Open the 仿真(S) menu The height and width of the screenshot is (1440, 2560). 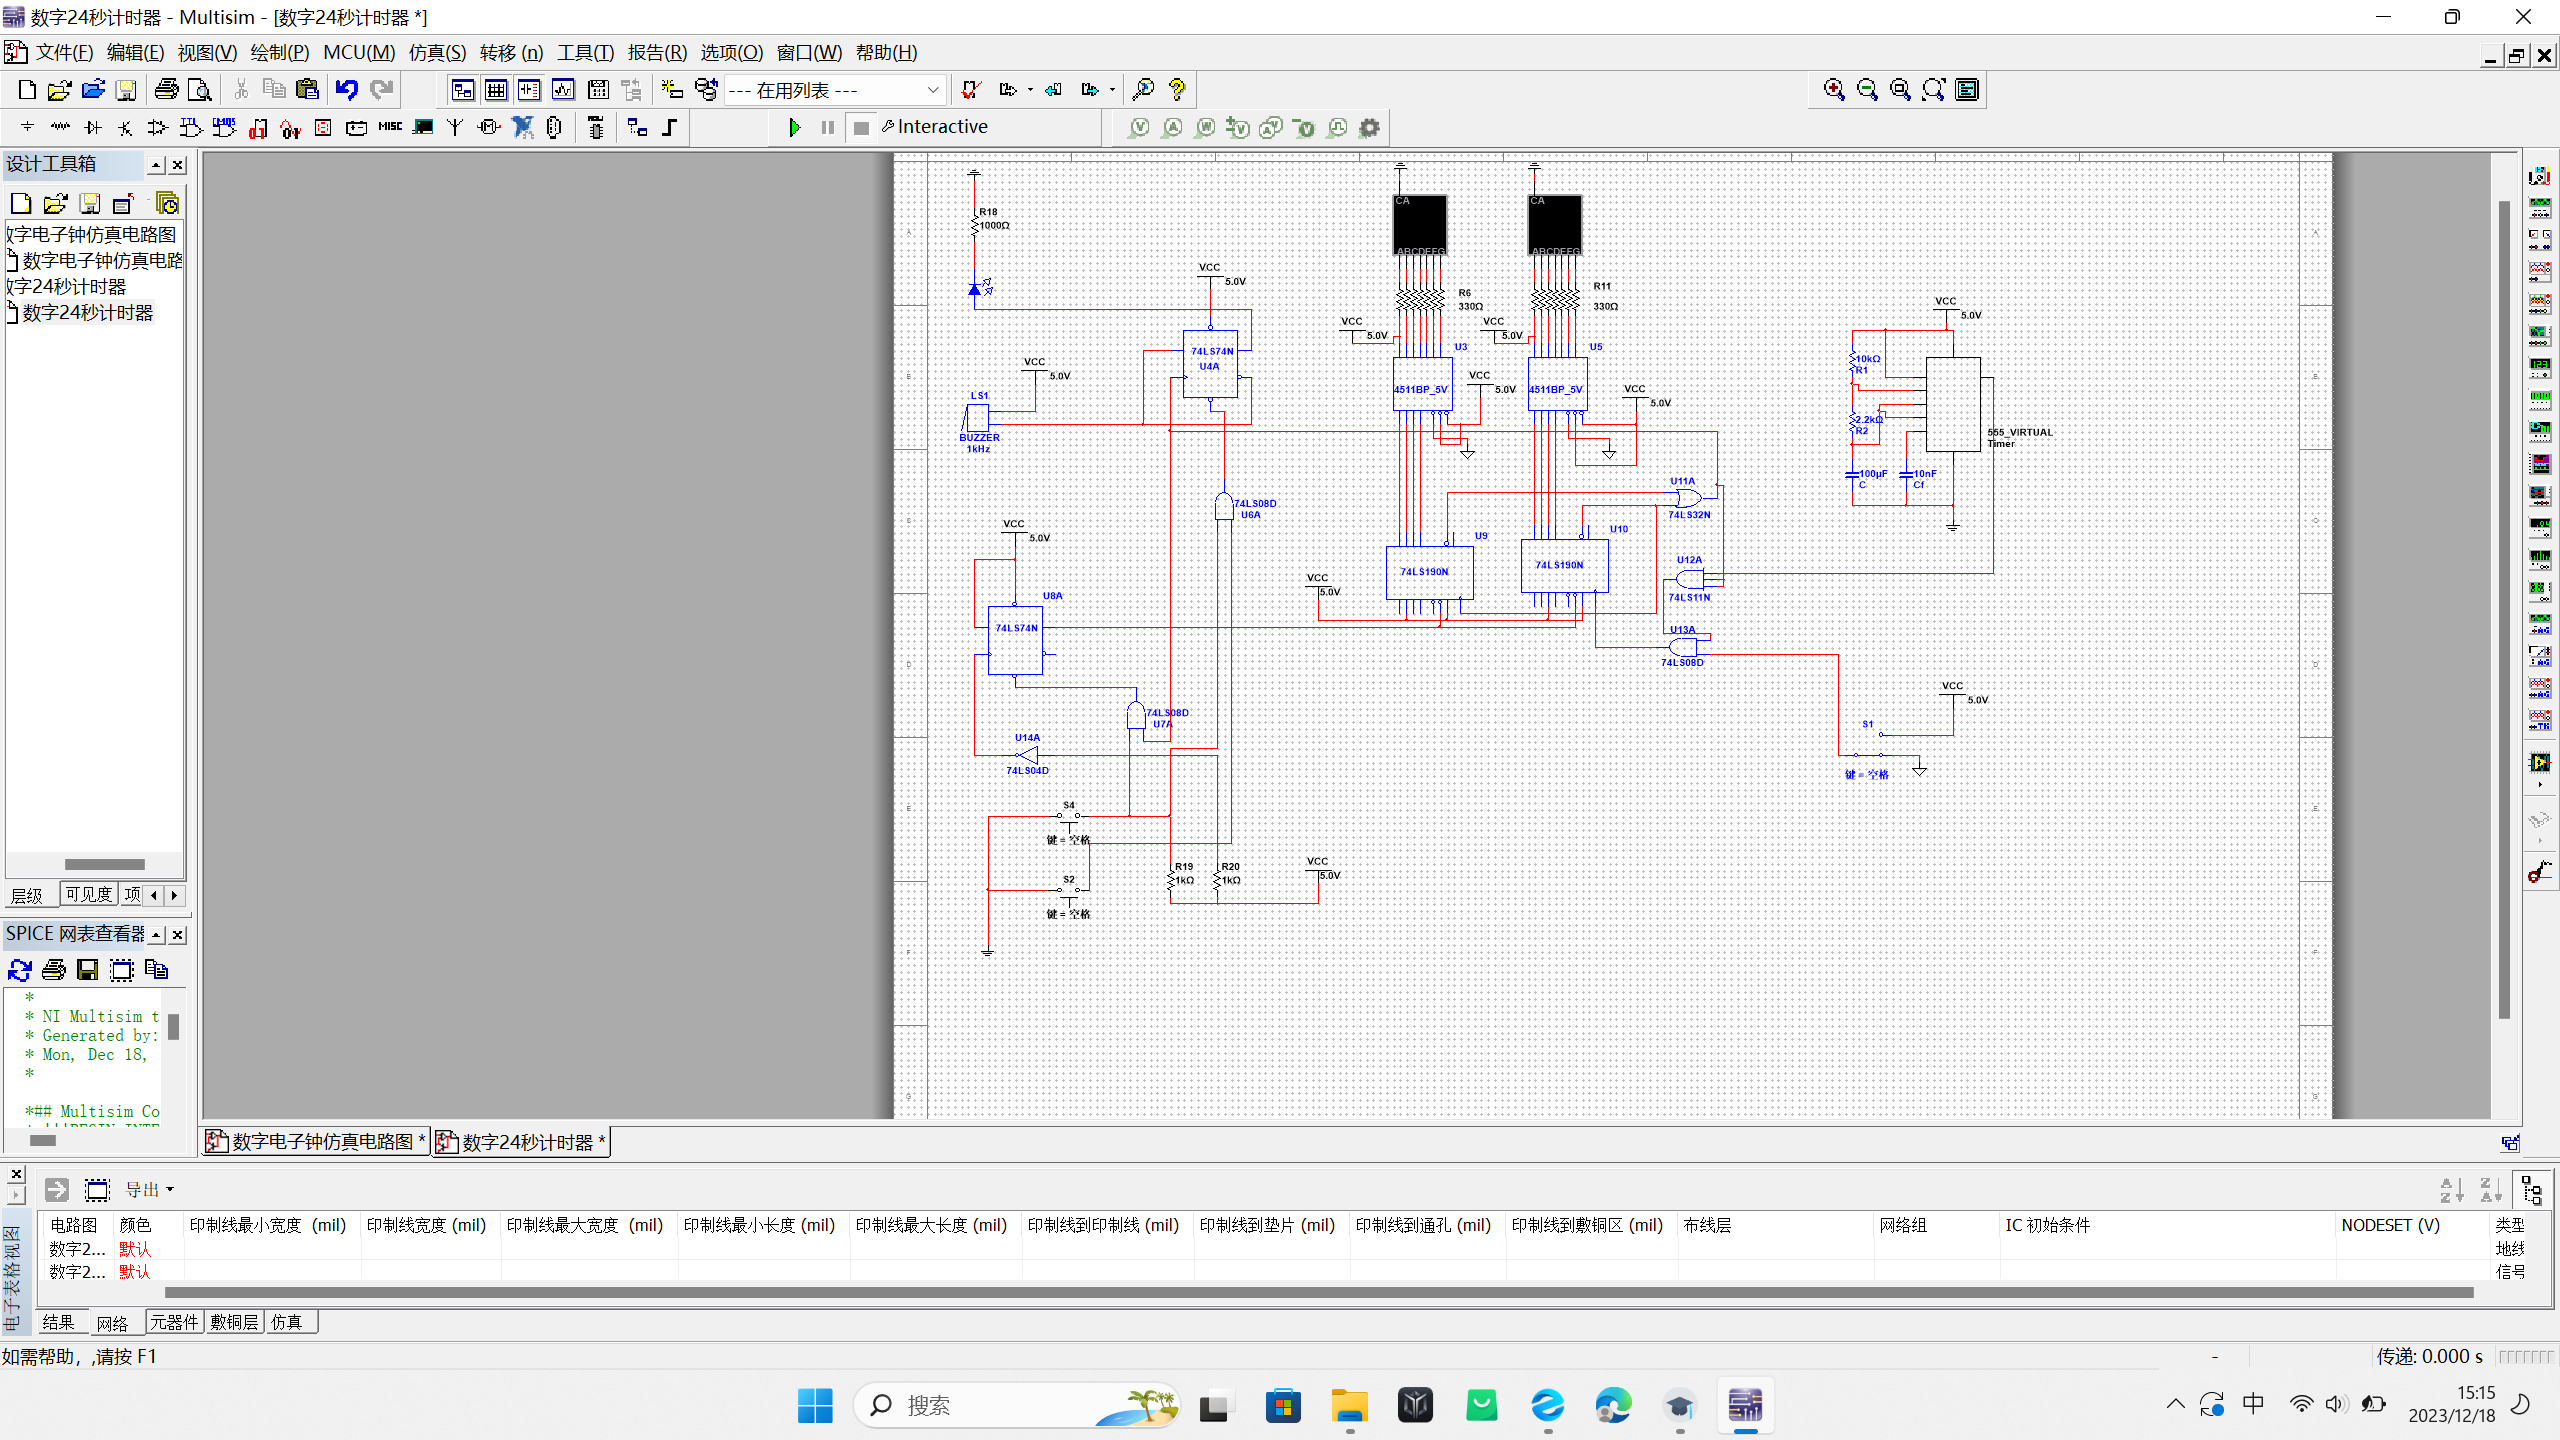pos(437,53)
